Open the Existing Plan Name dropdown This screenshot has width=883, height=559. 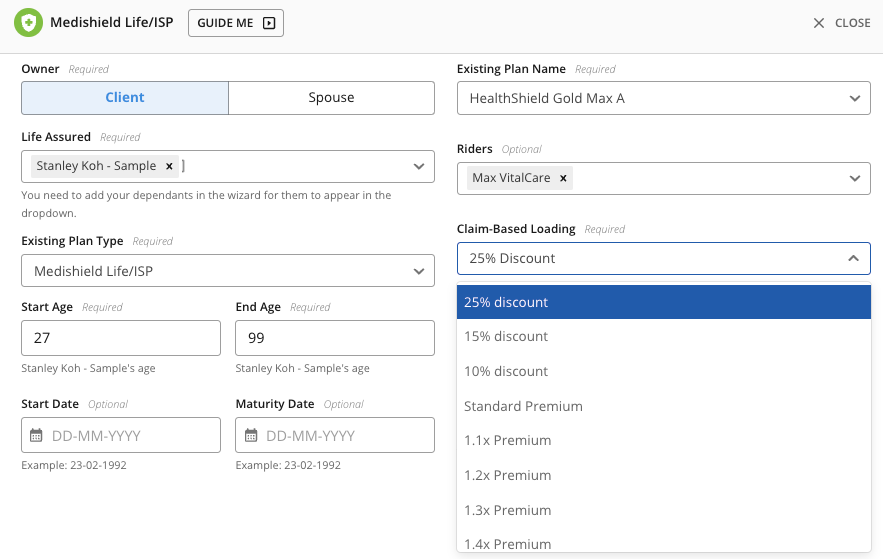(x=663, y=98)
